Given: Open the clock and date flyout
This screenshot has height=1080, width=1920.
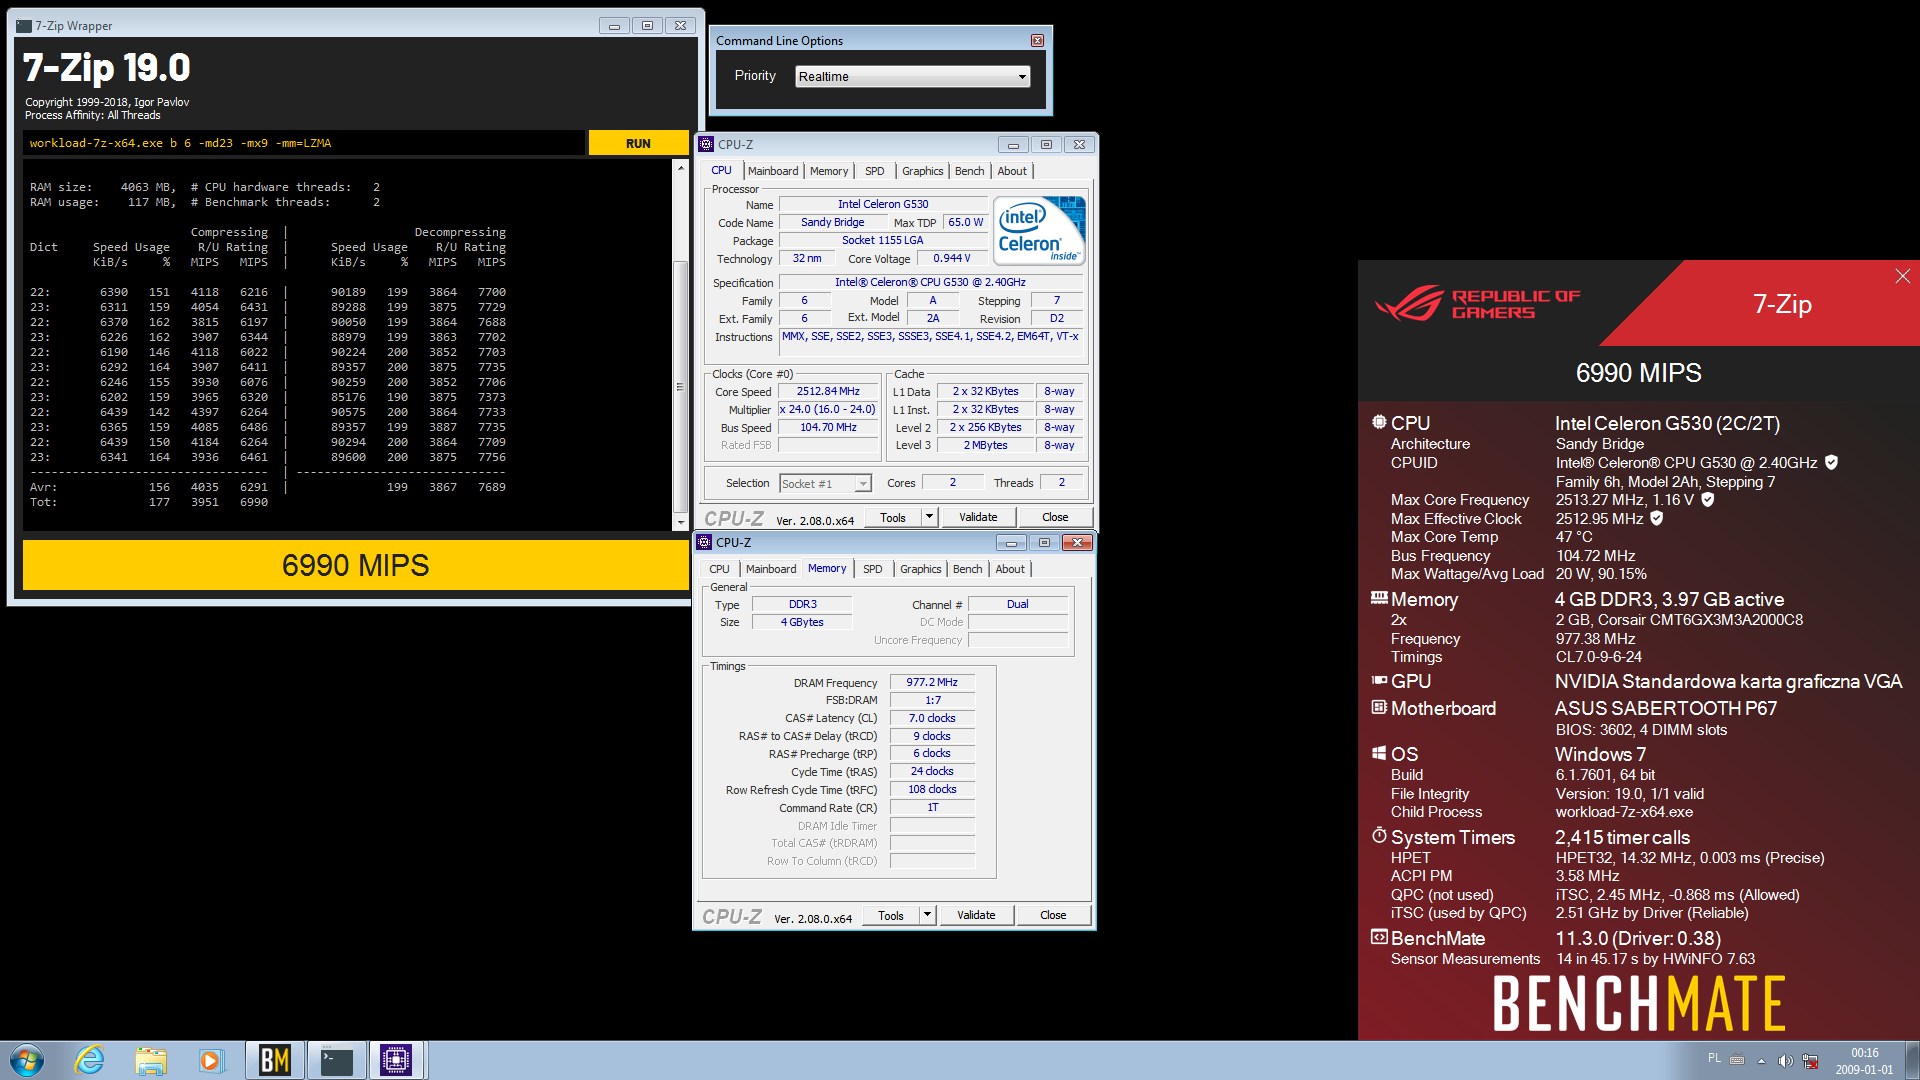Looking at the screenshot, I should pyautogui.click(x=1864, y=1061).
